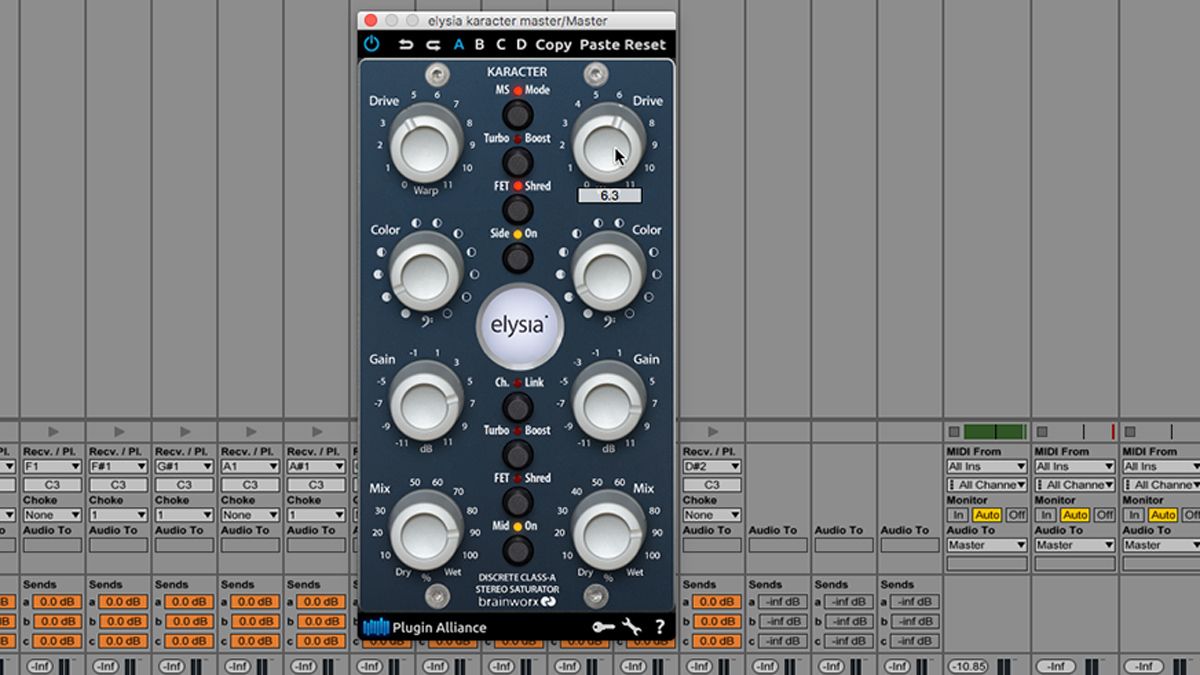Select preset slot D
The image size is (1200, 675).
tap(521, 44)
